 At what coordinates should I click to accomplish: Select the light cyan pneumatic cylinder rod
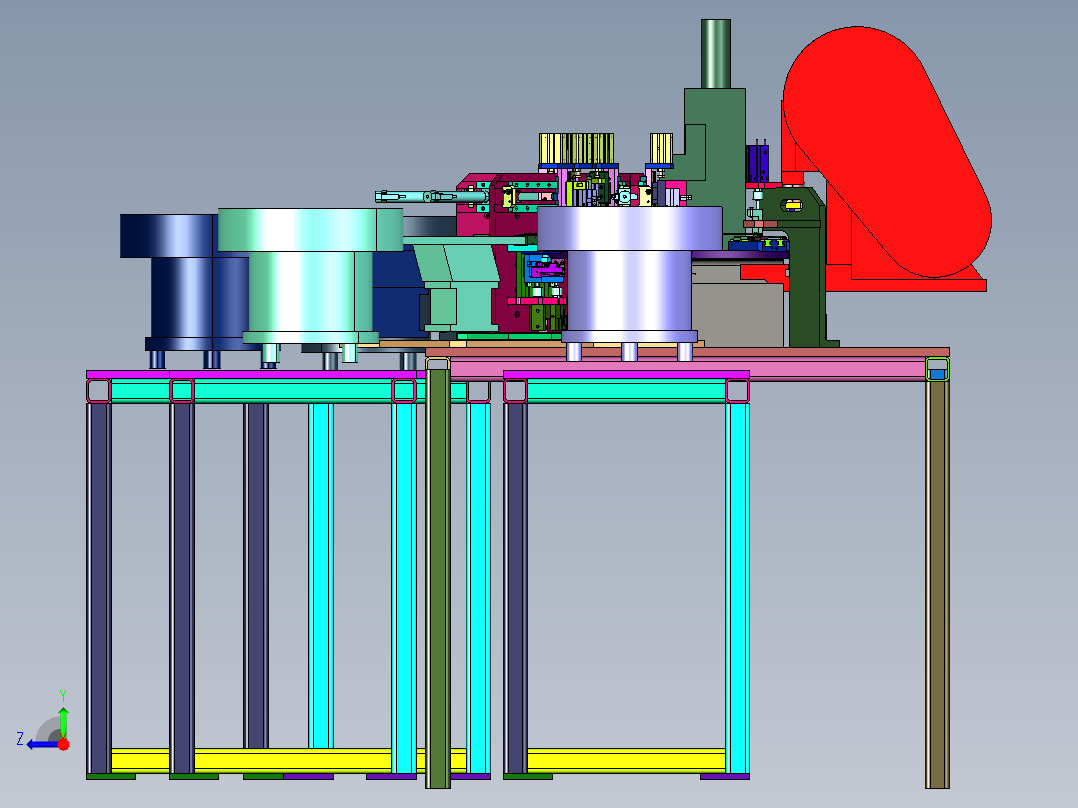[x=431, y=197]
